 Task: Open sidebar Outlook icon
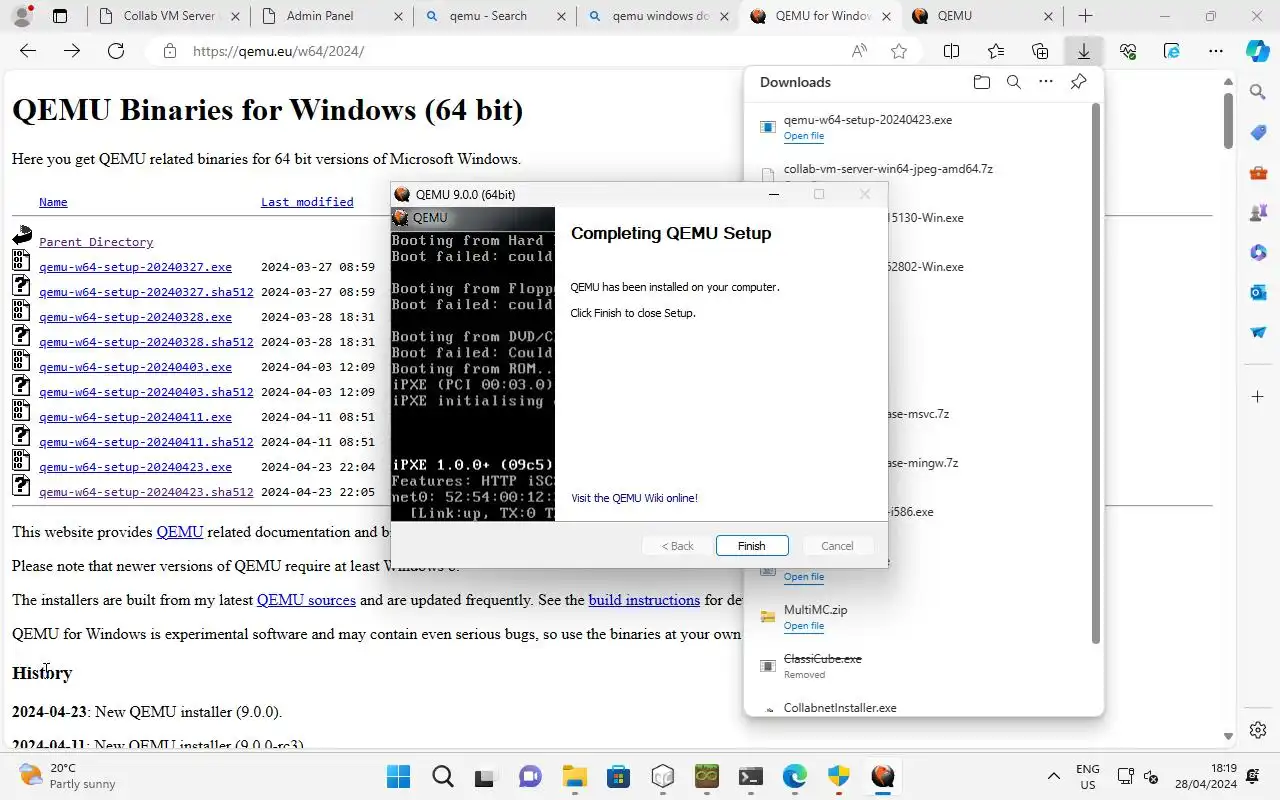tap(1258, 292)
